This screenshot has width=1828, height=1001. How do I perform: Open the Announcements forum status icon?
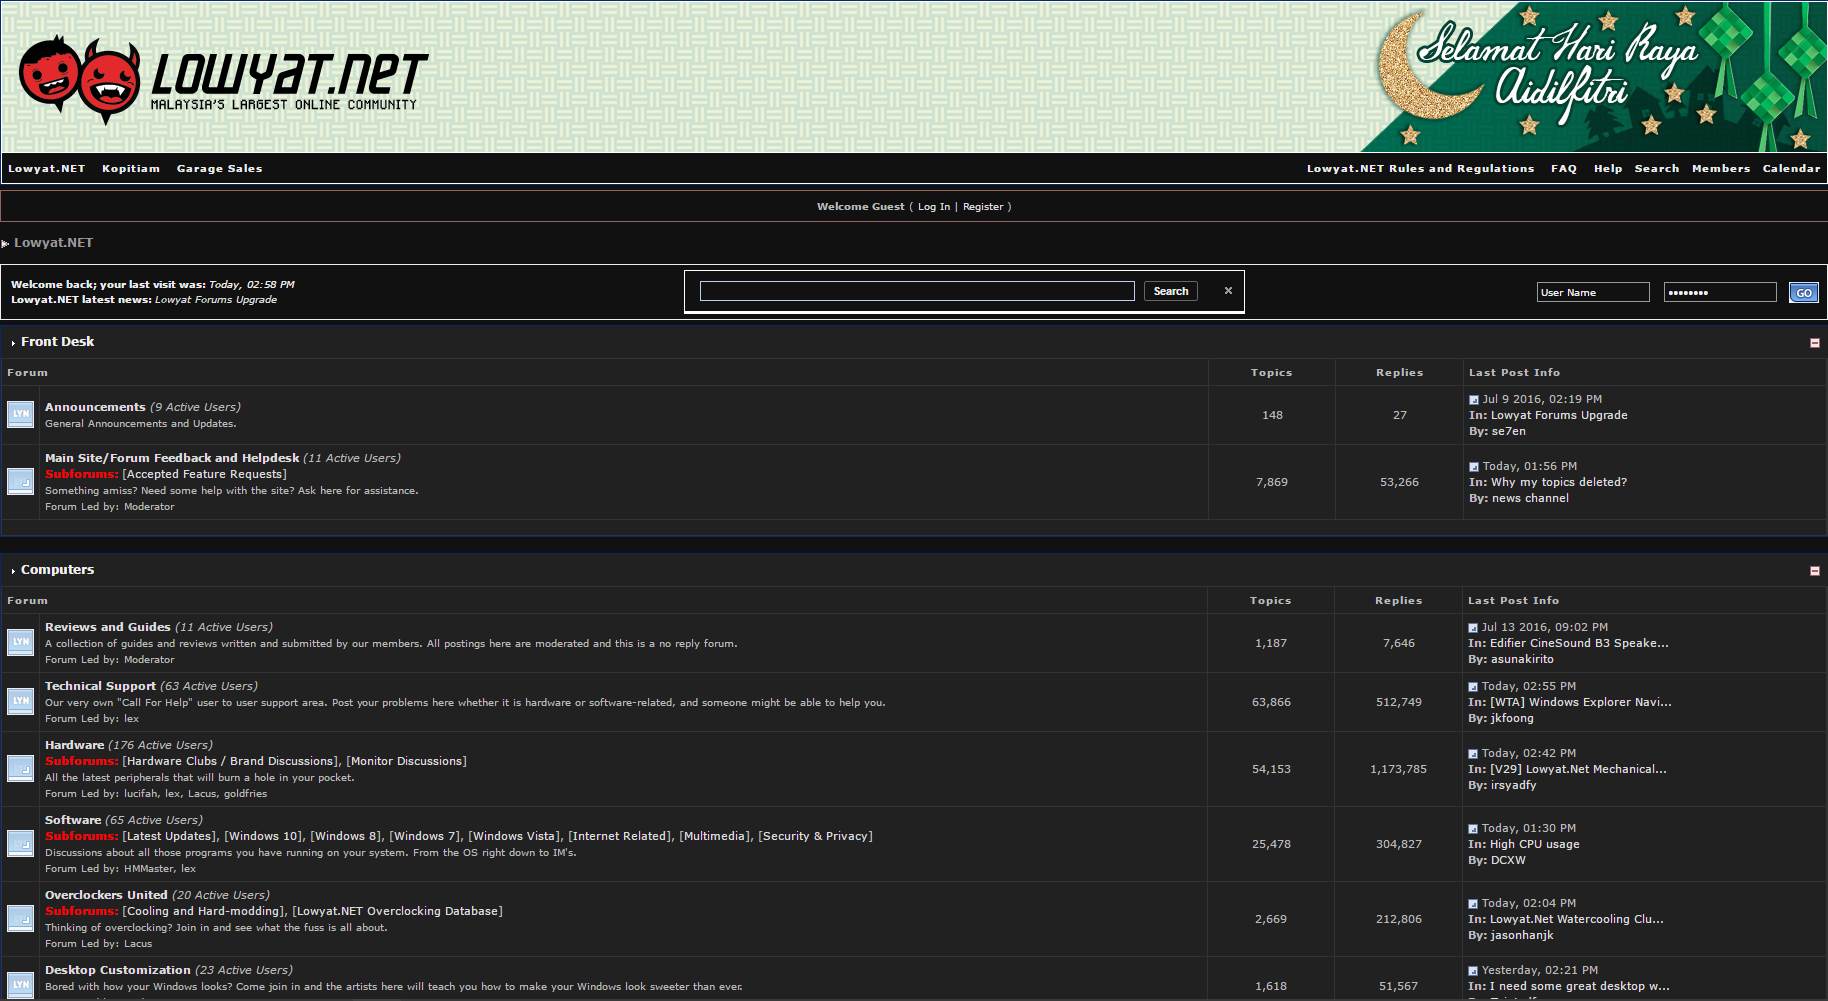pos(21,414)
